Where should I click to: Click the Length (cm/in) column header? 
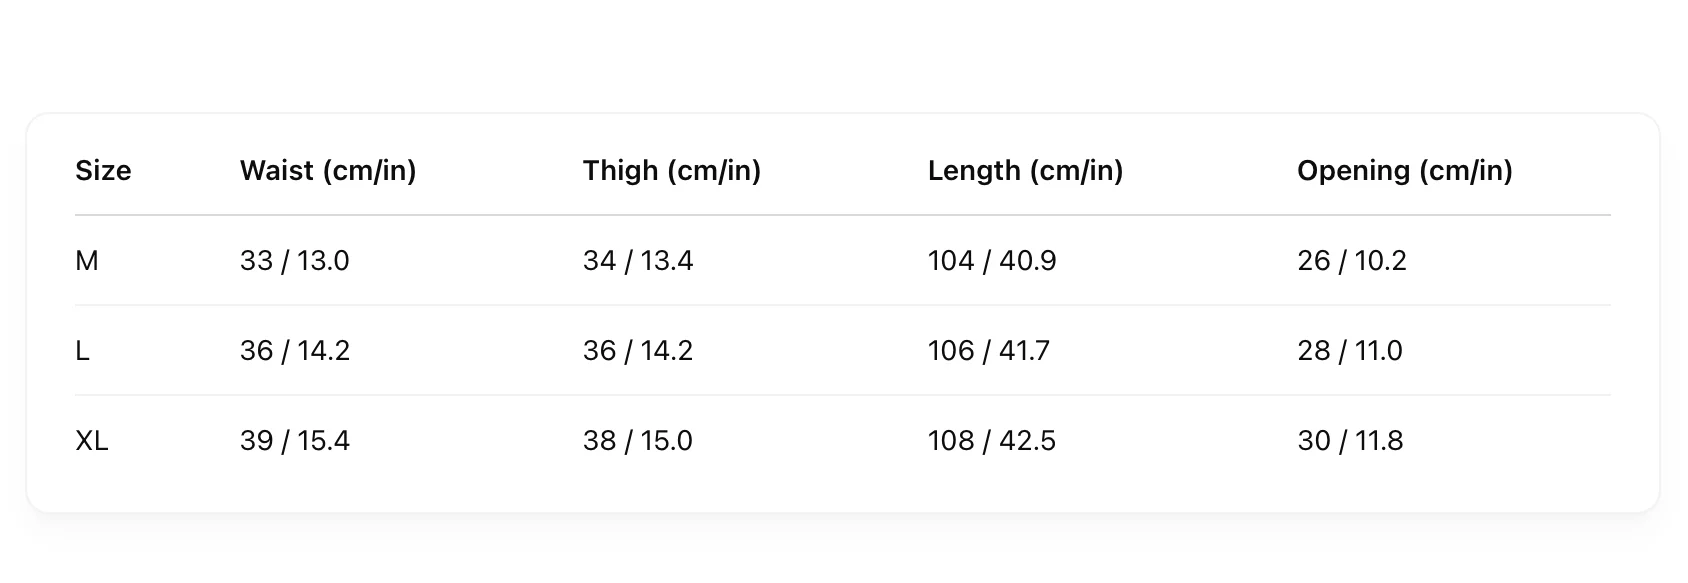coord(1025,171)
